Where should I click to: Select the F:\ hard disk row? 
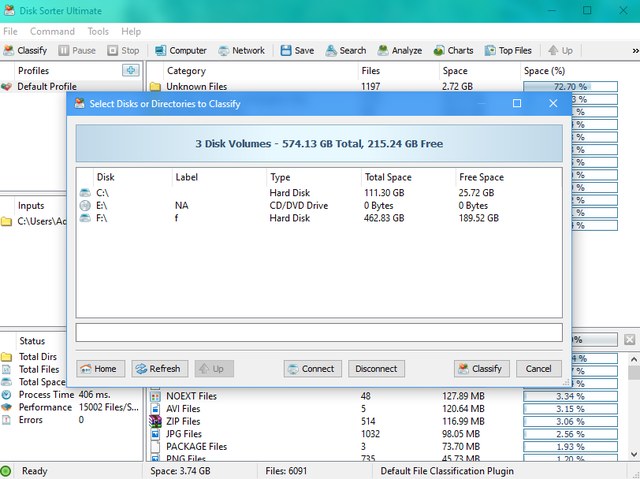pyautogui.click(x=104, y=216)
